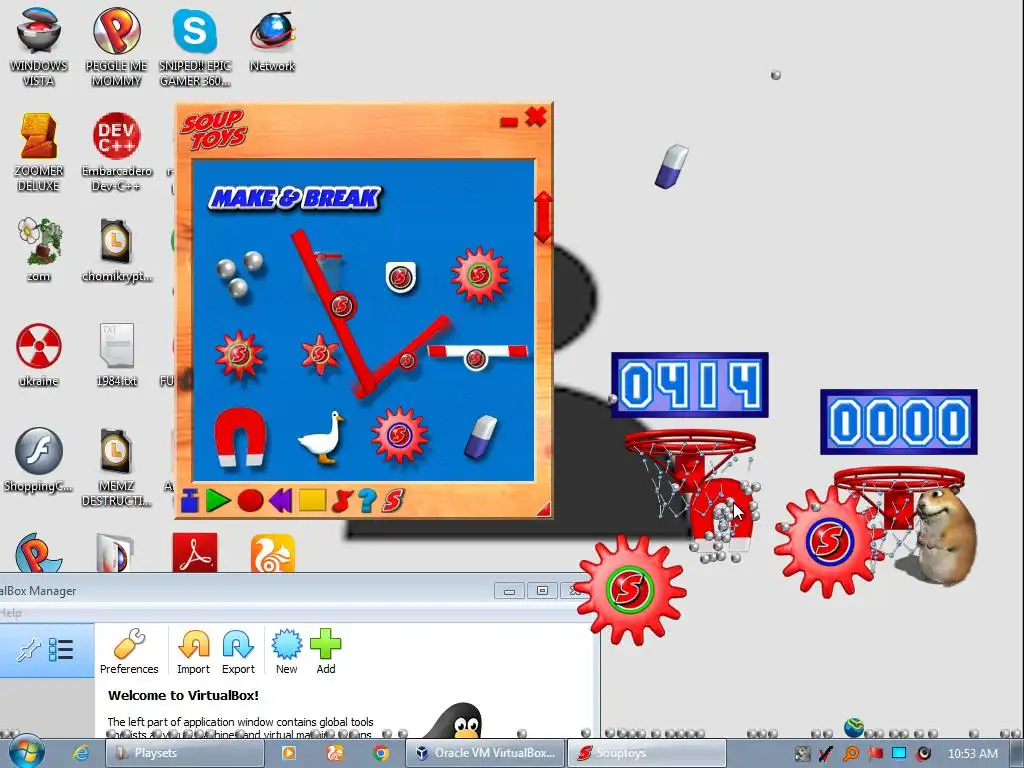Click the blue-centered red gear near the hamster
The width and height of the screenshot is (1024, 768).
[828, 541]
